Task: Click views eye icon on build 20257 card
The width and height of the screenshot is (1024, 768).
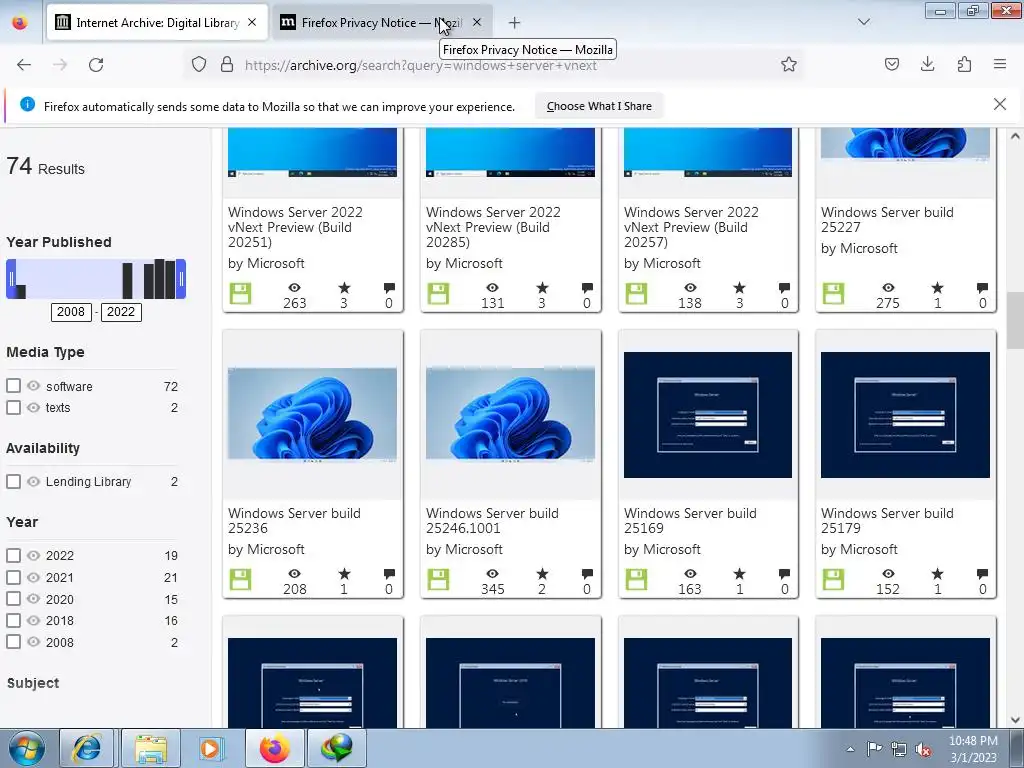Action: [690, 287]
